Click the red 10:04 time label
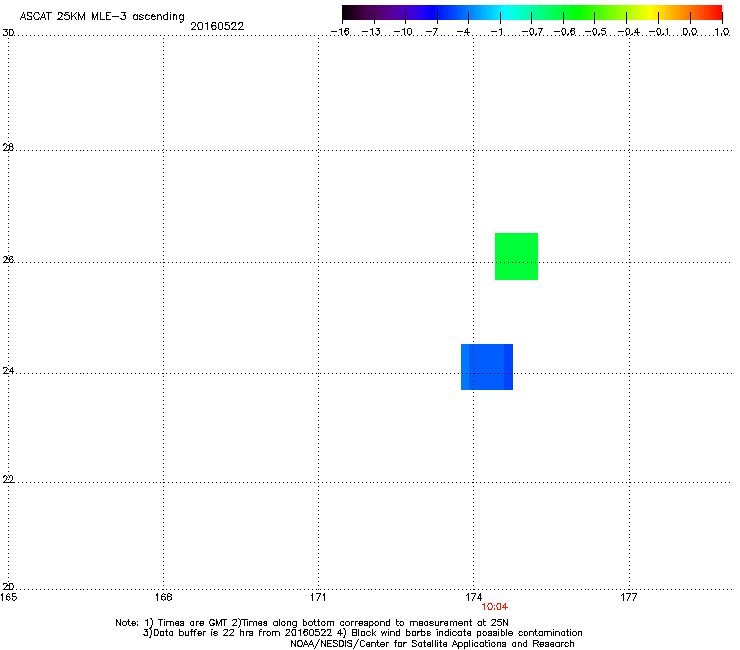This screenshot has height=650, width=740. coord(495,607)
